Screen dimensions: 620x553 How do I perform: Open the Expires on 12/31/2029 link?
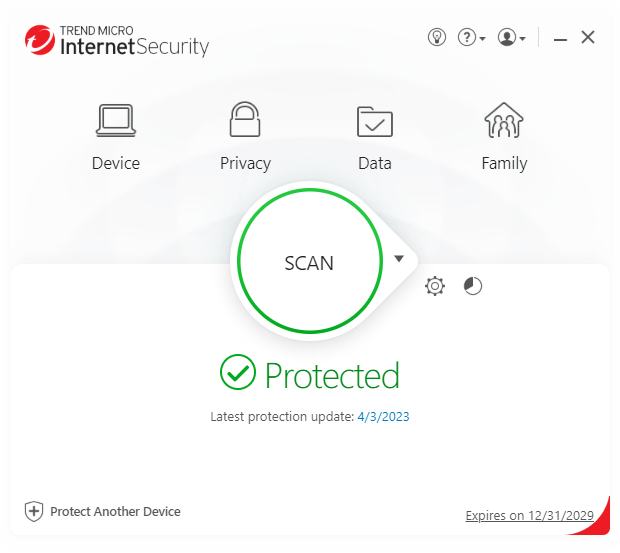(530, 515)
